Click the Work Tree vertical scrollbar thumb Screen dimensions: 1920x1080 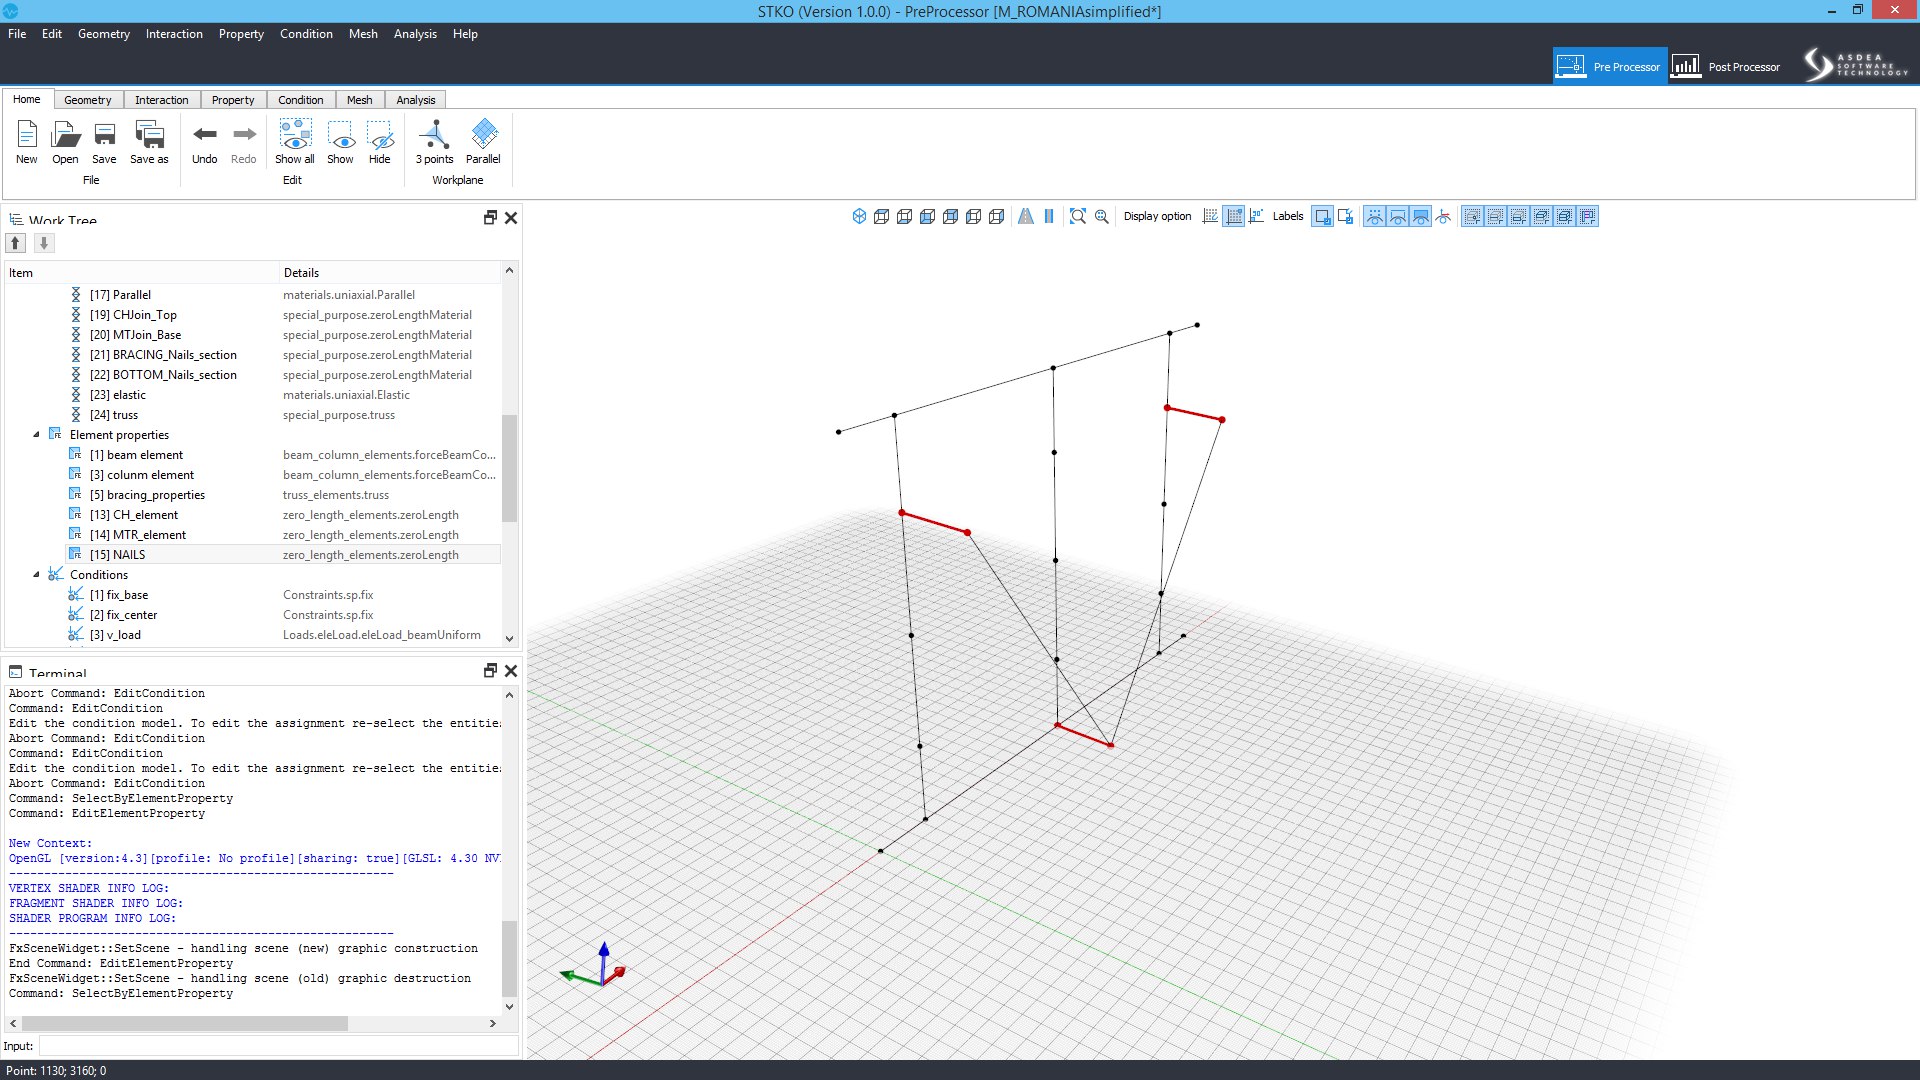tap(509, 468)
